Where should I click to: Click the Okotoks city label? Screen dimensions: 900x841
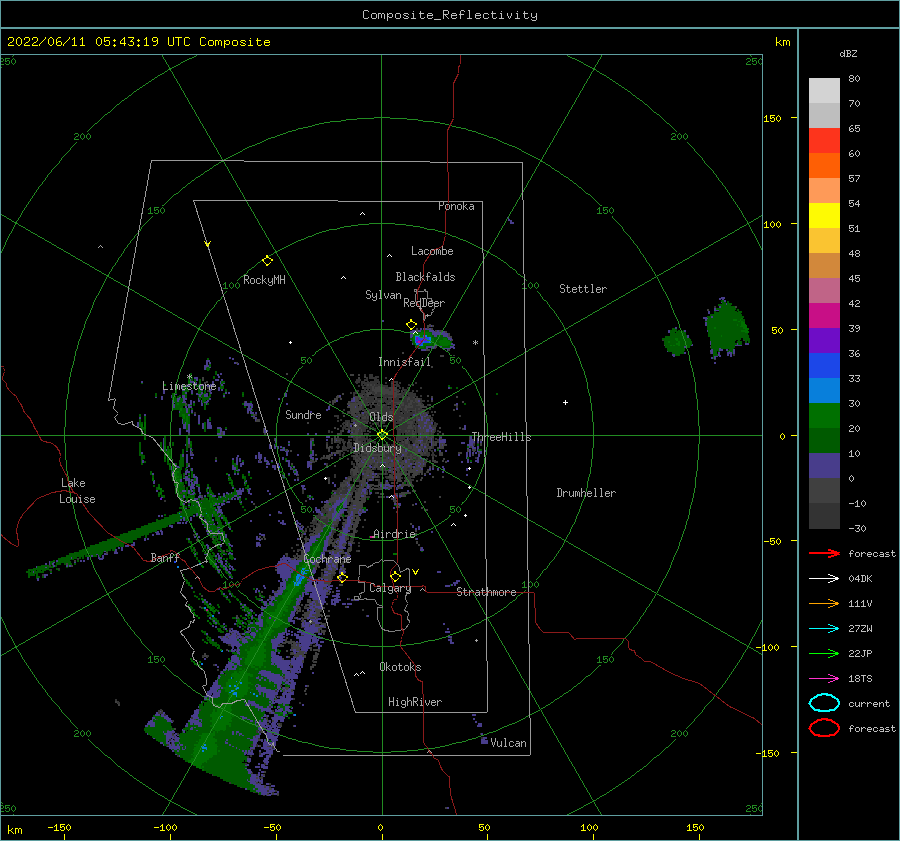(x=400, y=666)
